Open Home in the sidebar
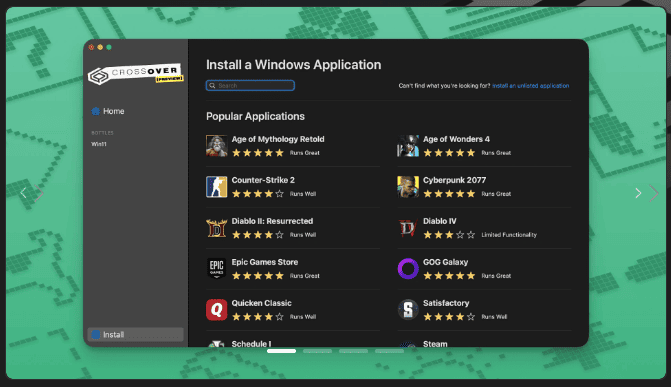This screenshot has width=671, height=387. [x=108, y=111]
